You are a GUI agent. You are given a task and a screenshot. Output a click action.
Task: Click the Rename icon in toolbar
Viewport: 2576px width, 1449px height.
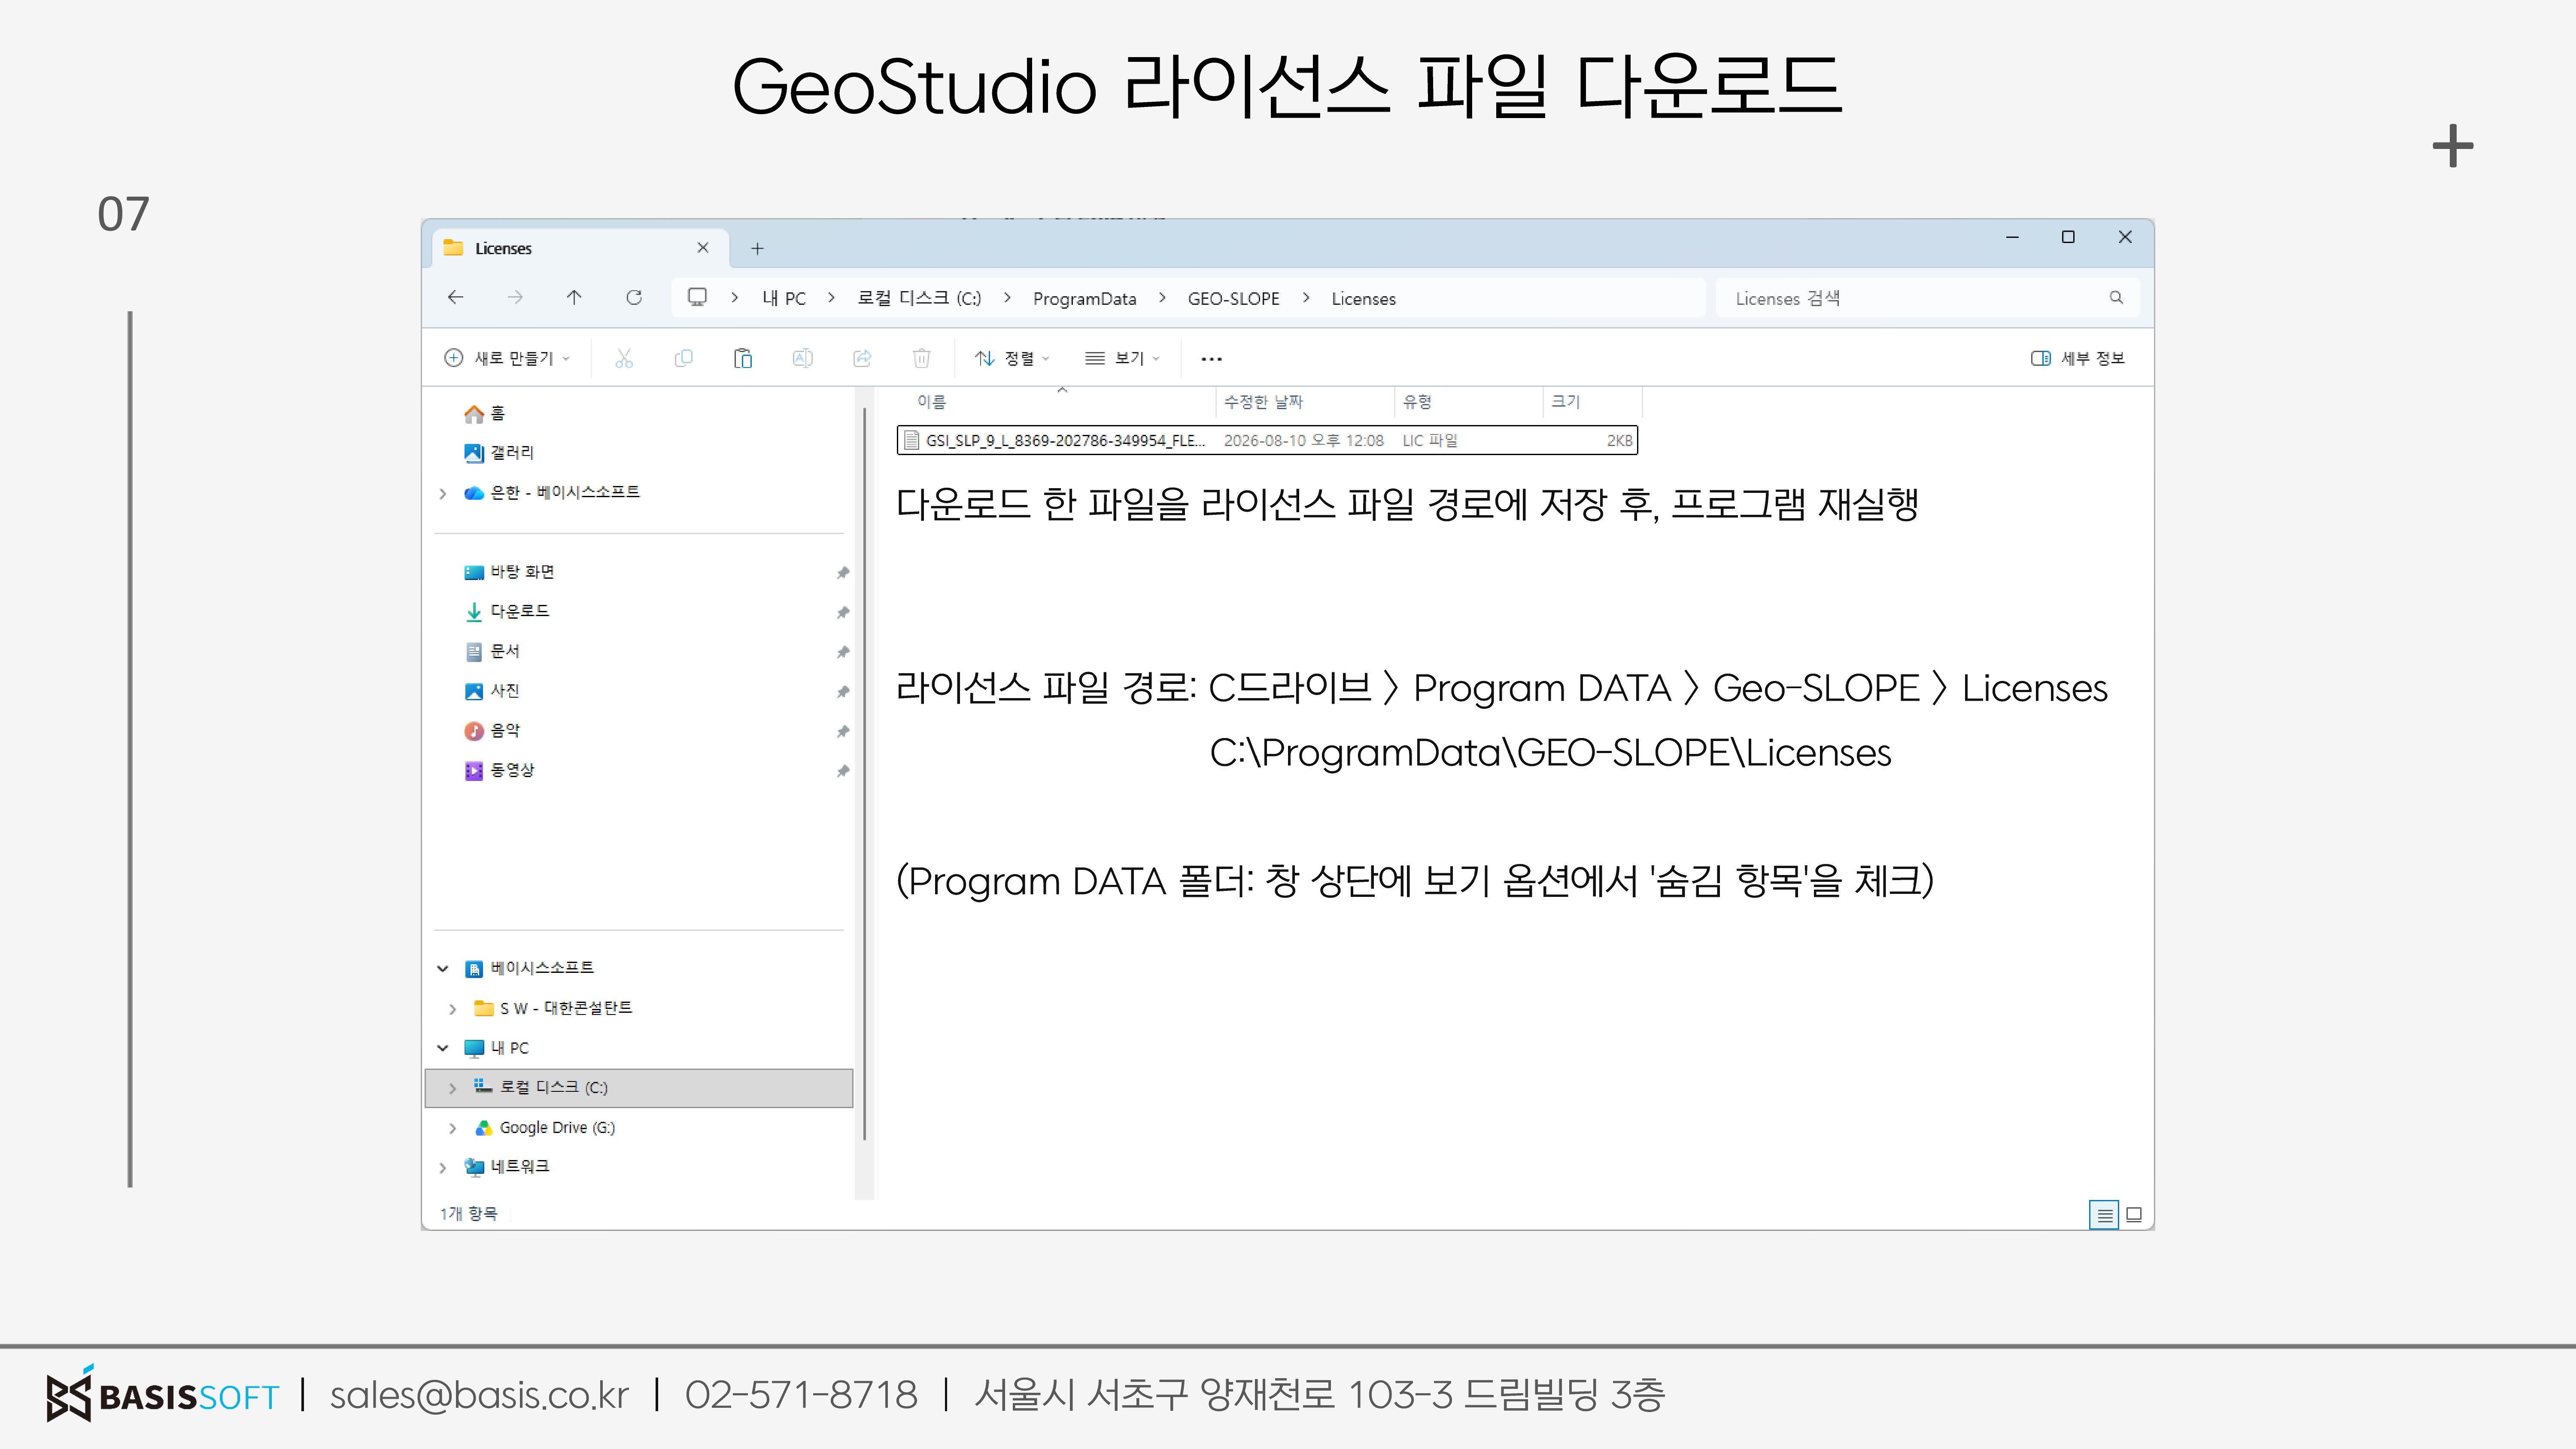point(803,358)
